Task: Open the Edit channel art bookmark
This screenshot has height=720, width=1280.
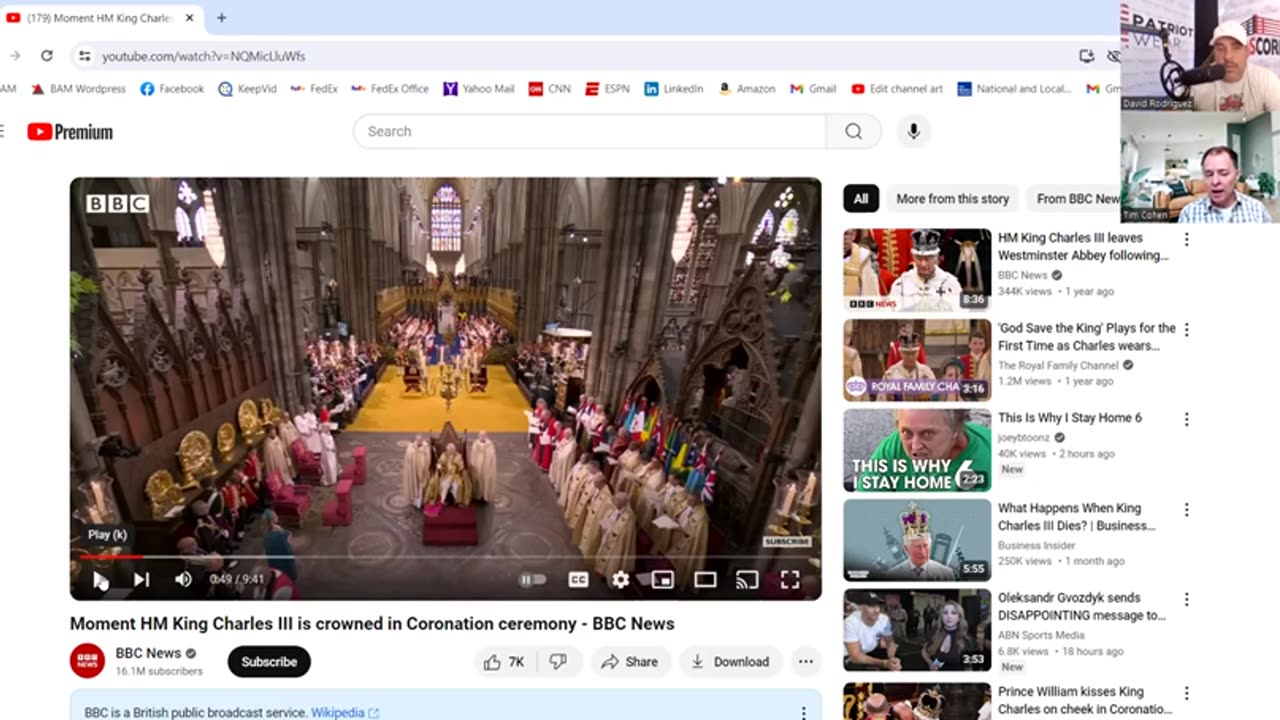Action: coord(897,89)
